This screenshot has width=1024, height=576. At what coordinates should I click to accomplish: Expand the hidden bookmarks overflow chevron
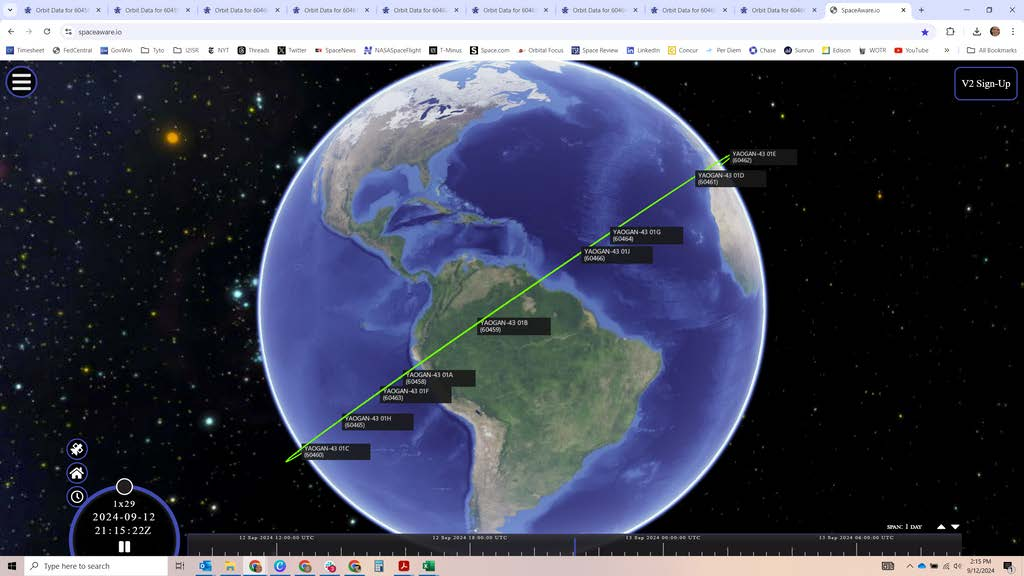(x=946, y=50)
